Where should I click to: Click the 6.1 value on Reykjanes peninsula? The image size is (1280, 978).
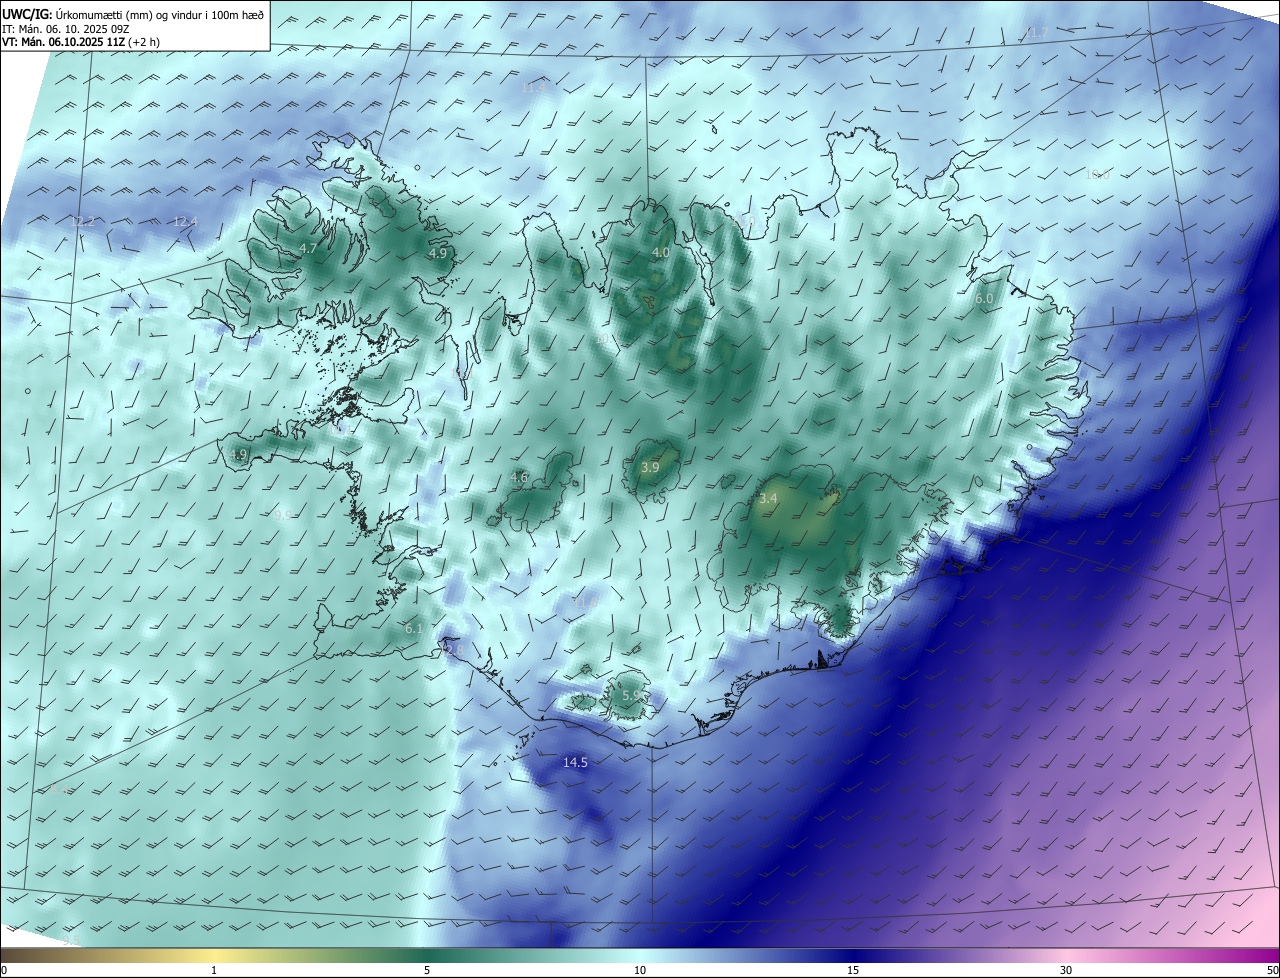pos(414,628)
